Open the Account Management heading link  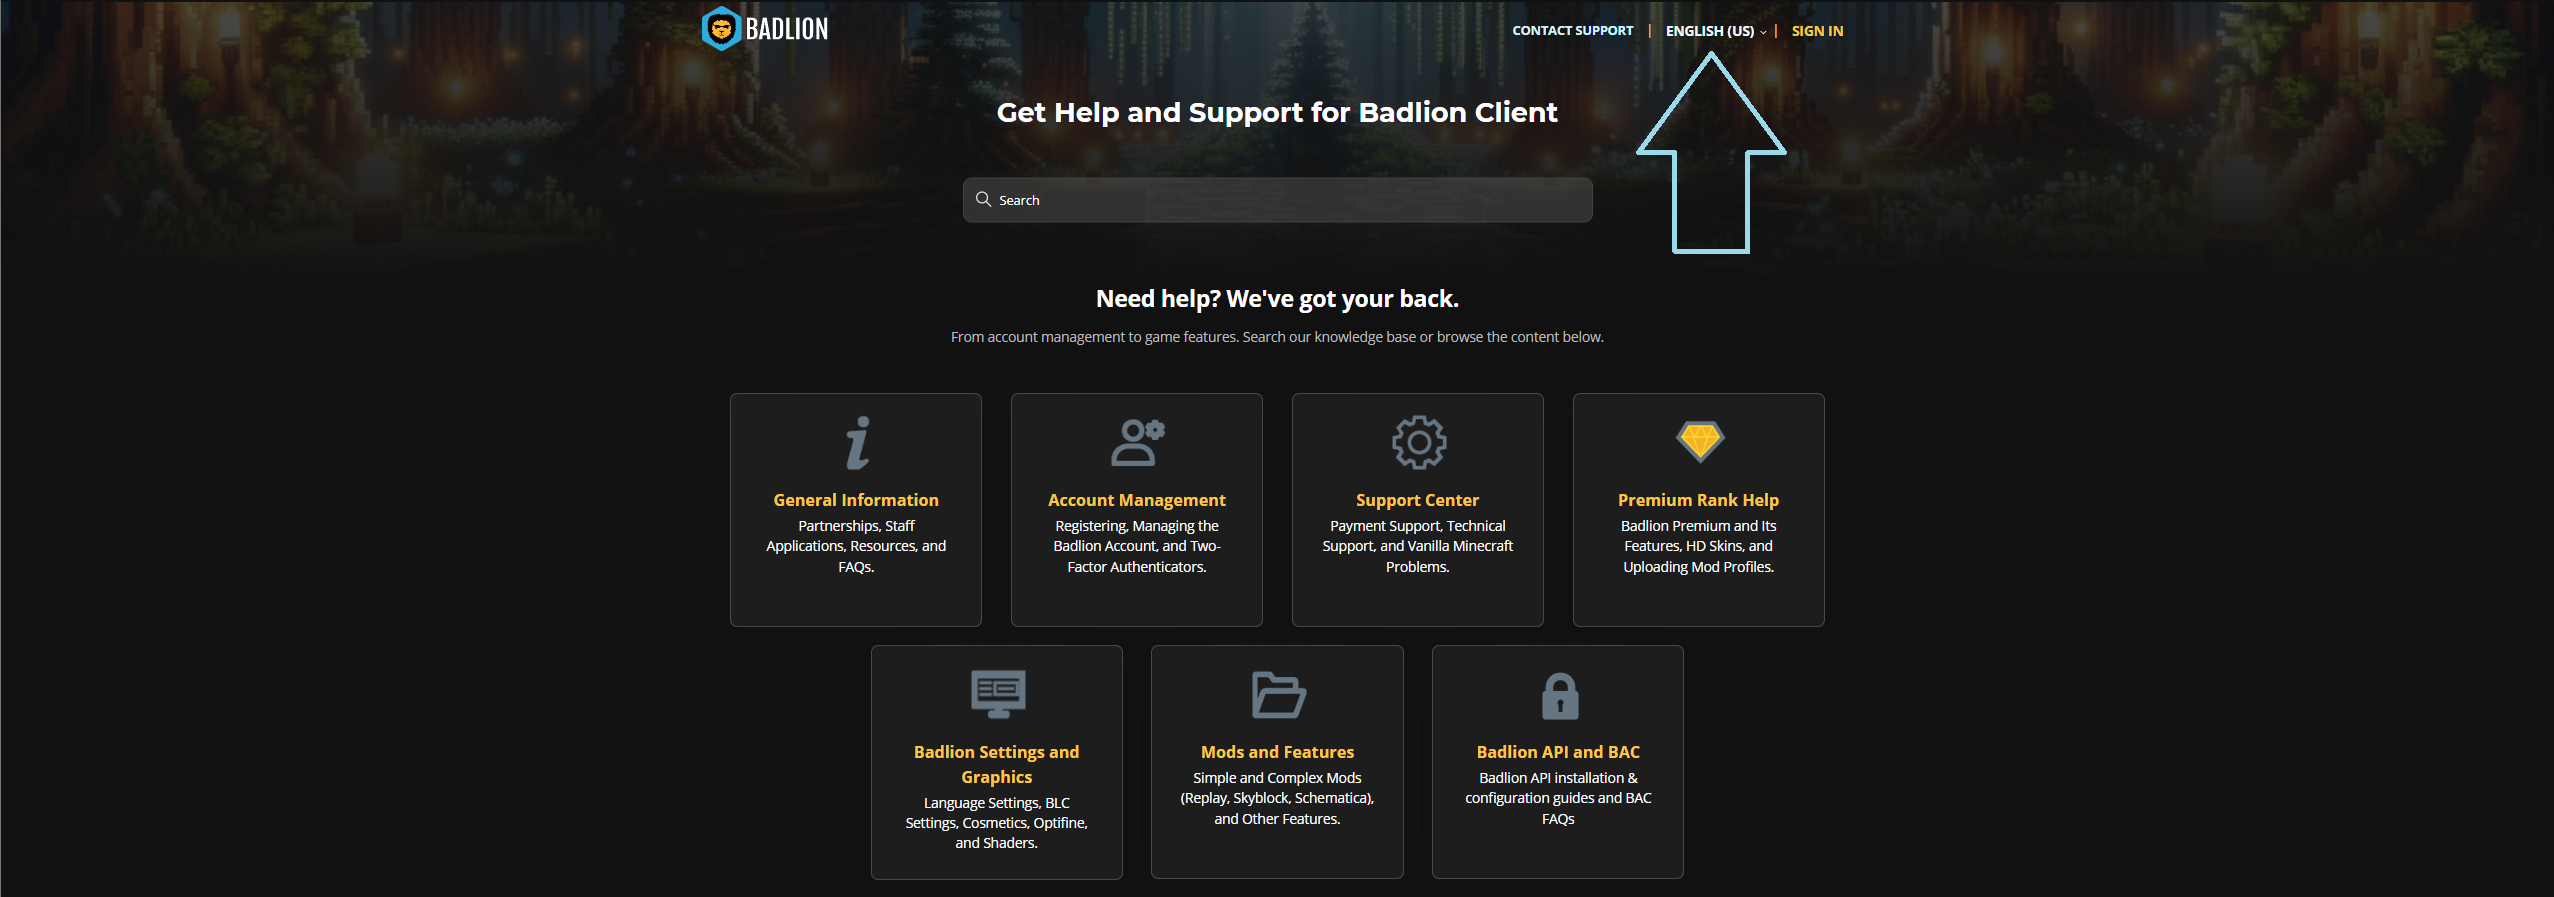(1137, 500)
